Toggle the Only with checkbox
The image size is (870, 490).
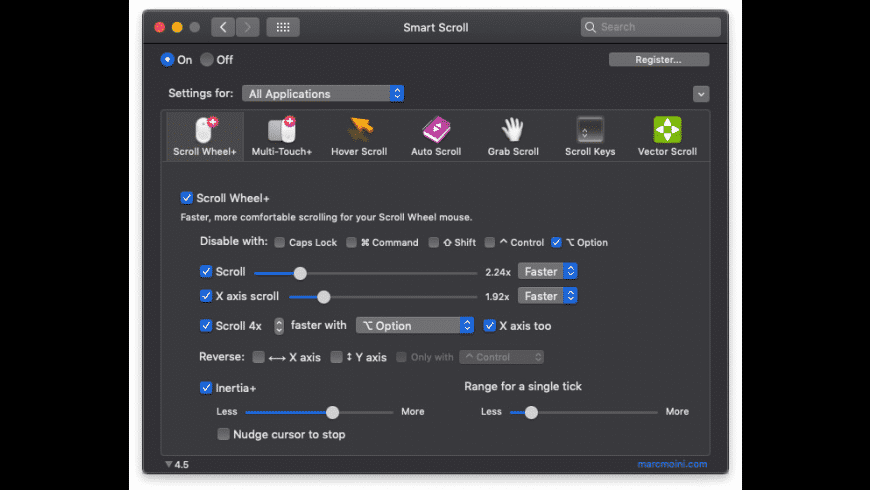pos(401,357)
